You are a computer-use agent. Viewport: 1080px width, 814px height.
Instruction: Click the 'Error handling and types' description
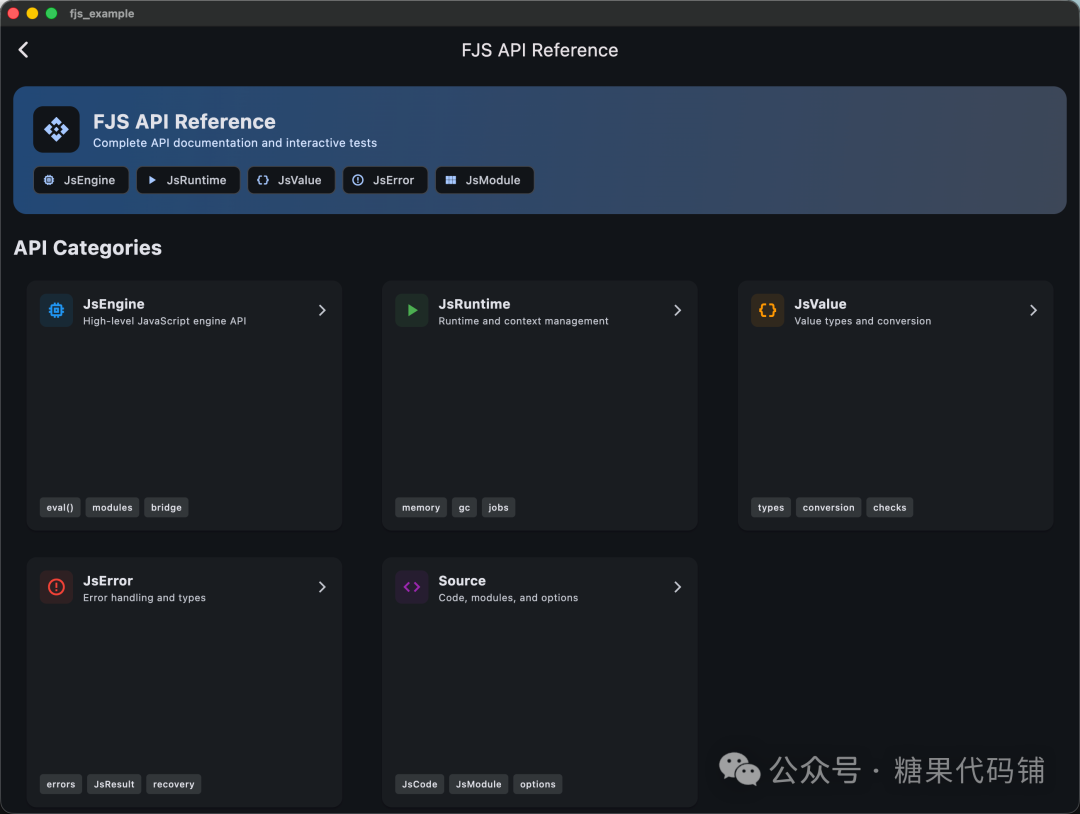click(144, 598)
